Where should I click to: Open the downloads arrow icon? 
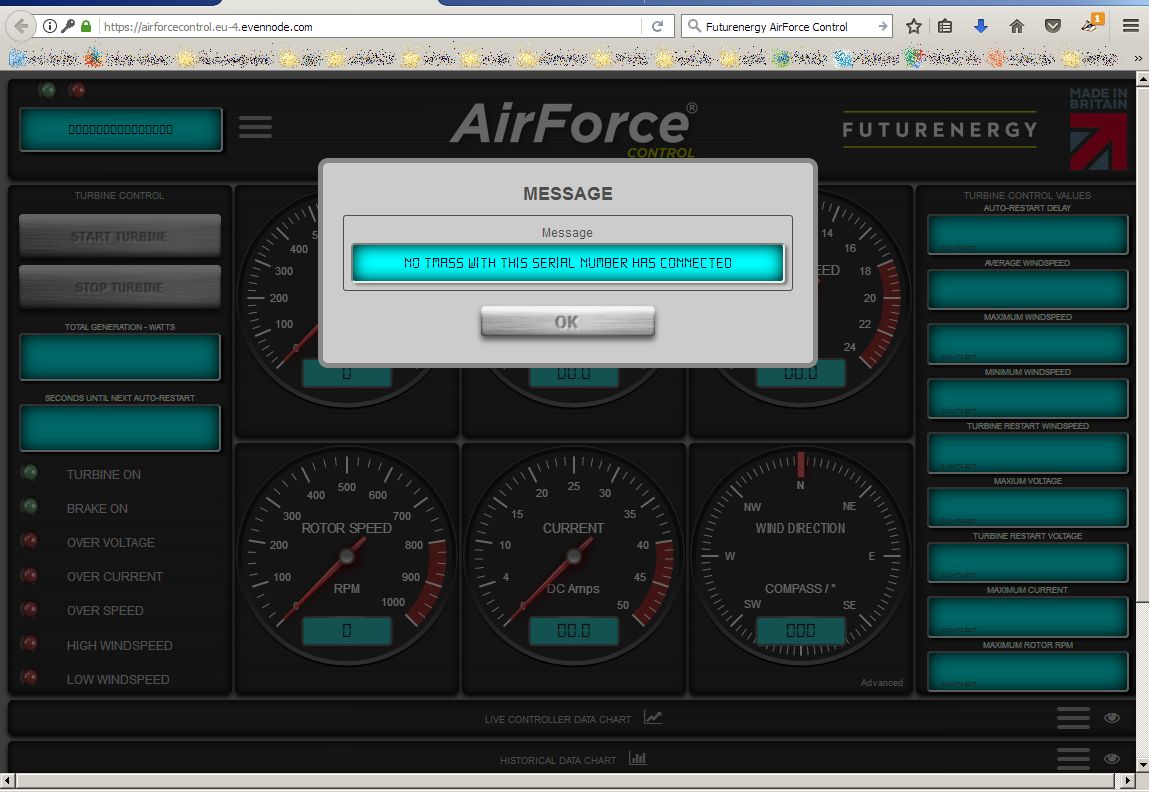point(980,26)
